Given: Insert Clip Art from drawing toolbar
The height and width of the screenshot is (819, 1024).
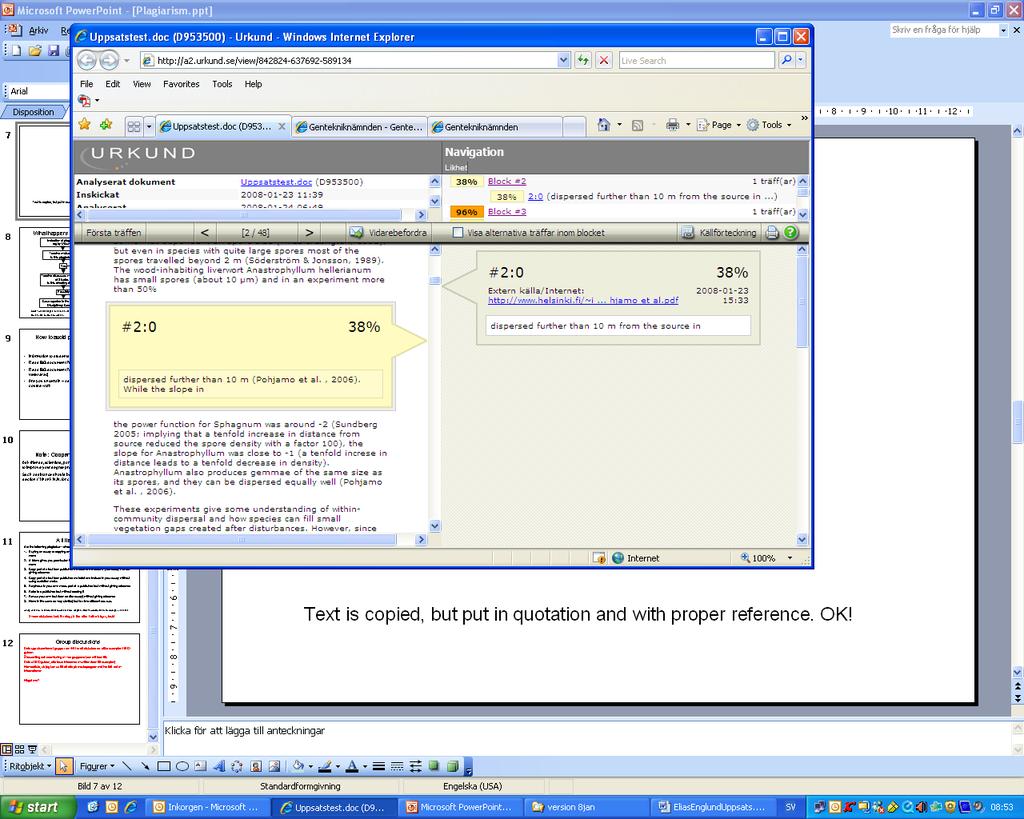Looking at the screenshot, I should coord(256,766).
